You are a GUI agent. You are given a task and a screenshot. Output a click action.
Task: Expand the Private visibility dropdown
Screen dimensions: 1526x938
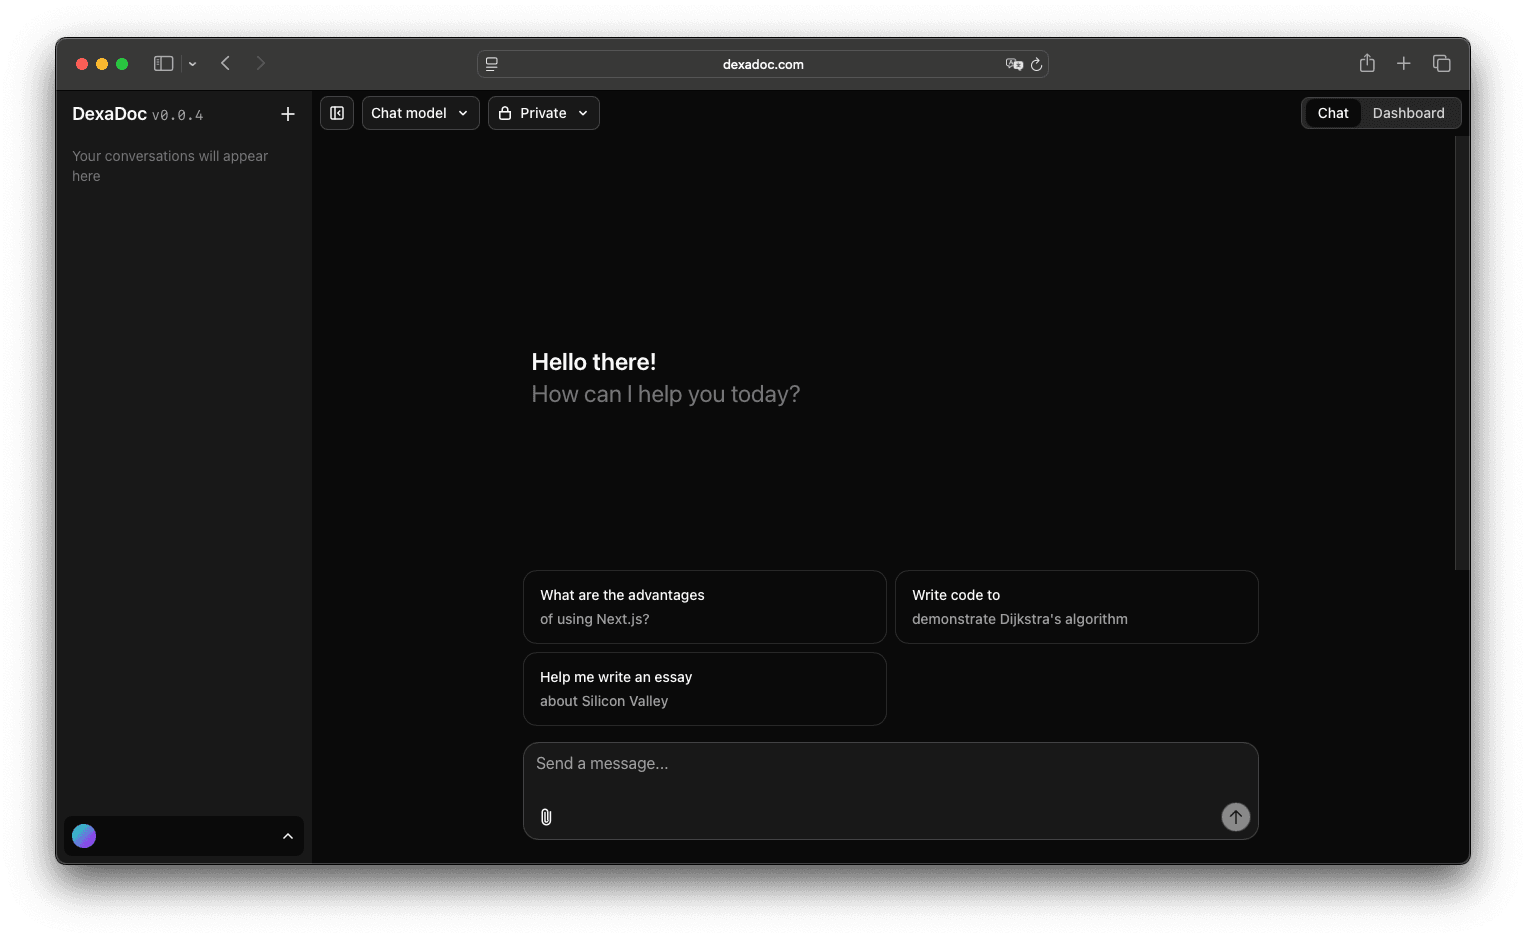pos(544,113)
